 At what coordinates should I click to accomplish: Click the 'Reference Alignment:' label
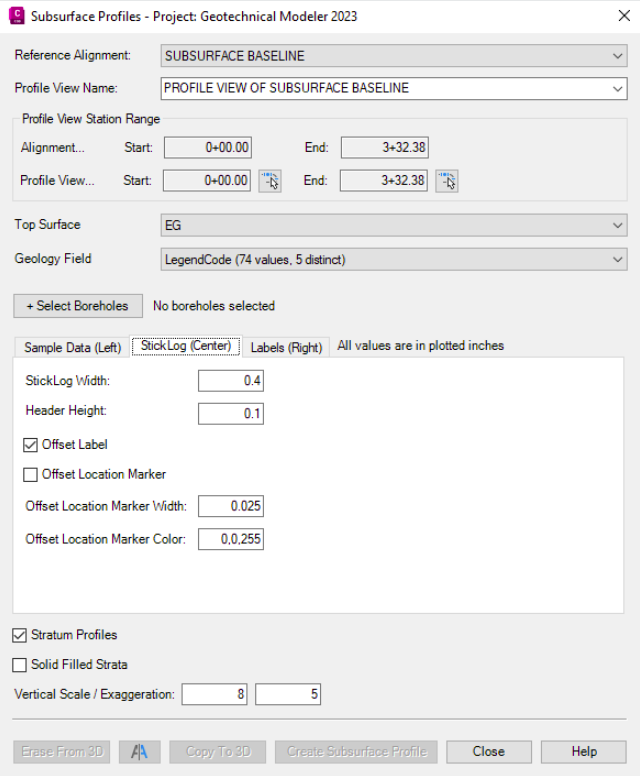[x=73, y=55]
